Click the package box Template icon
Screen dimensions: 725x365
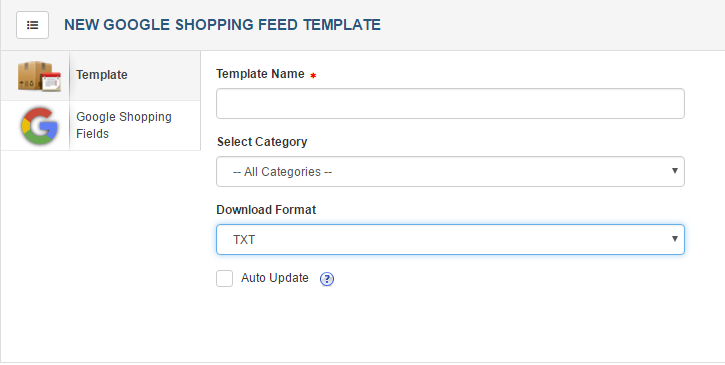point(39,75)
